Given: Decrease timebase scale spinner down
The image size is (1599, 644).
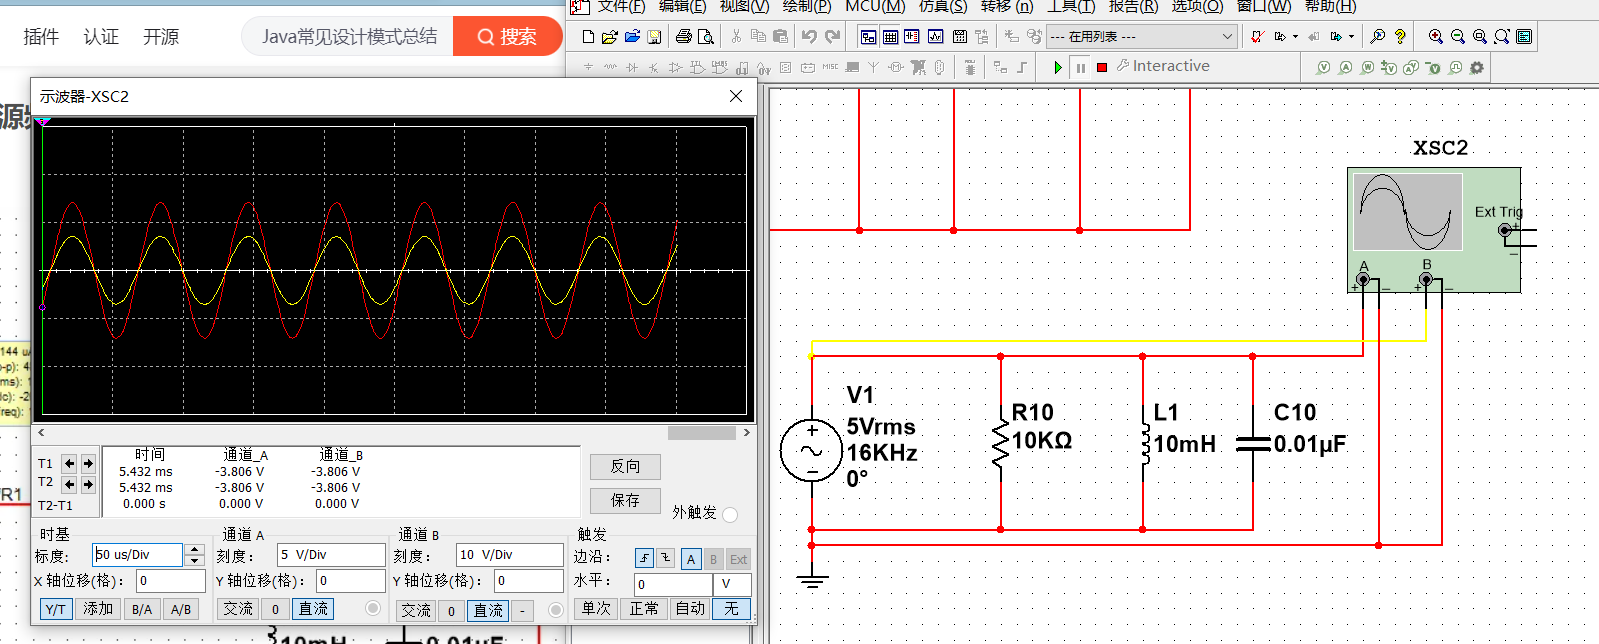Looking at the screenshot, I should pyautogui.click(x=195, y=560).
